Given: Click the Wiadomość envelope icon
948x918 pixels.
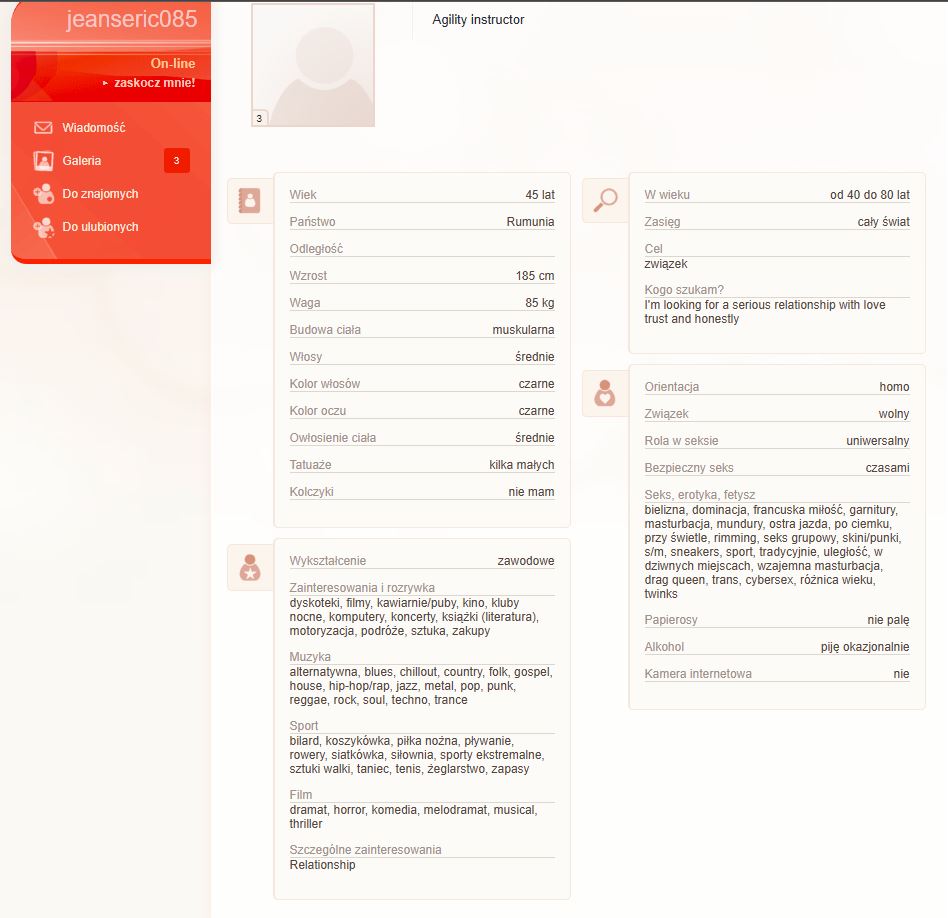Looking at the screenshot, I should (43, 128).
